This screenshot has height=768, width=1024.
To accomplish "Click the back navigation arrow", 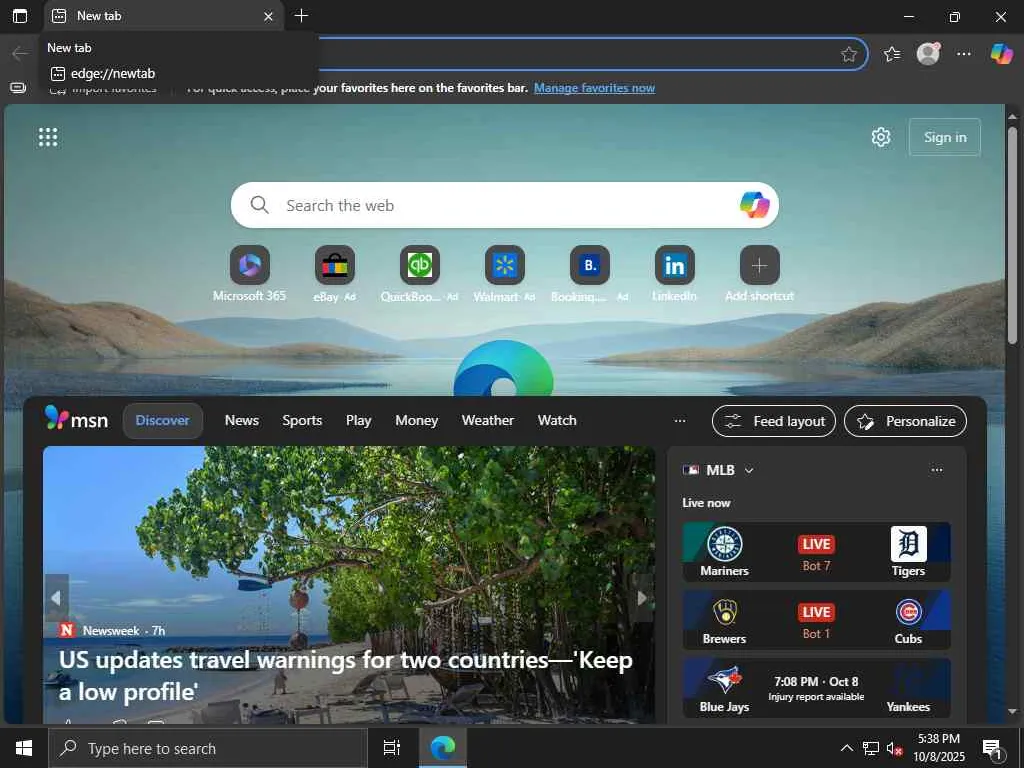I will pos(20,54).
